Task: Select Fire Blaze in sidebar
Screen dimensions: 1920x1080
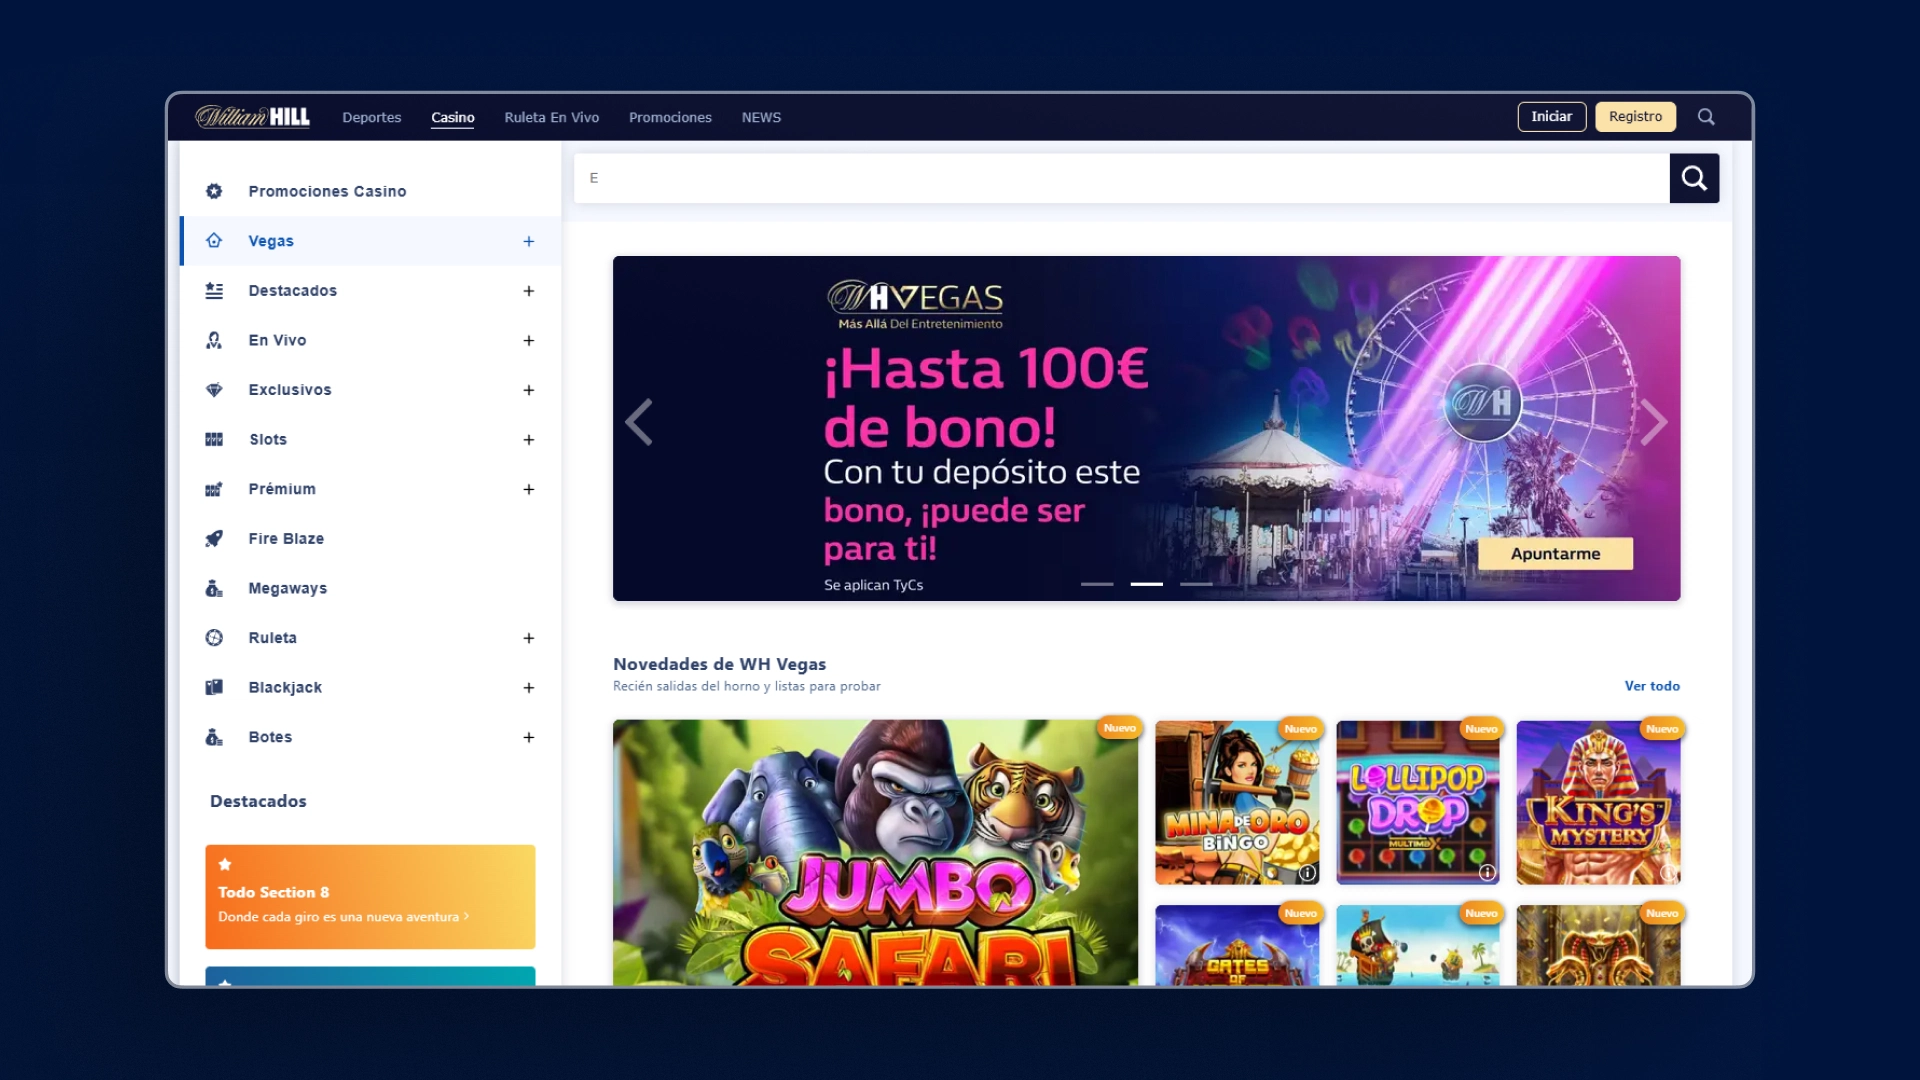Action: (x=286, y=538)
